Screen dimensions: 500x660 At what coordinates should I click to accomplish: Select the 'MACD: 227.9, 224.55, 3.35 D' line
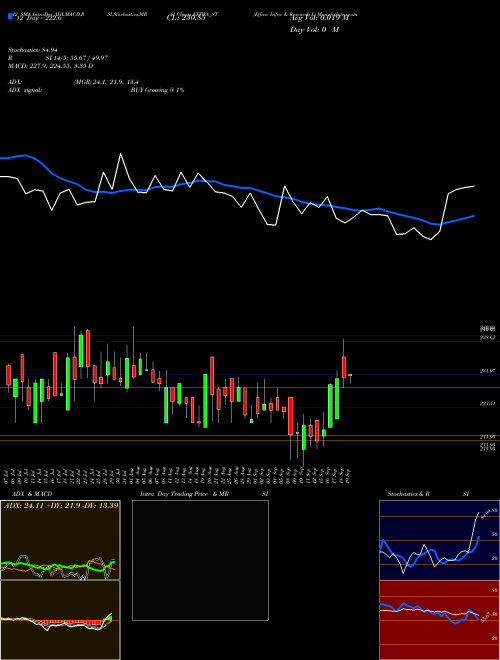pos(51,66)
